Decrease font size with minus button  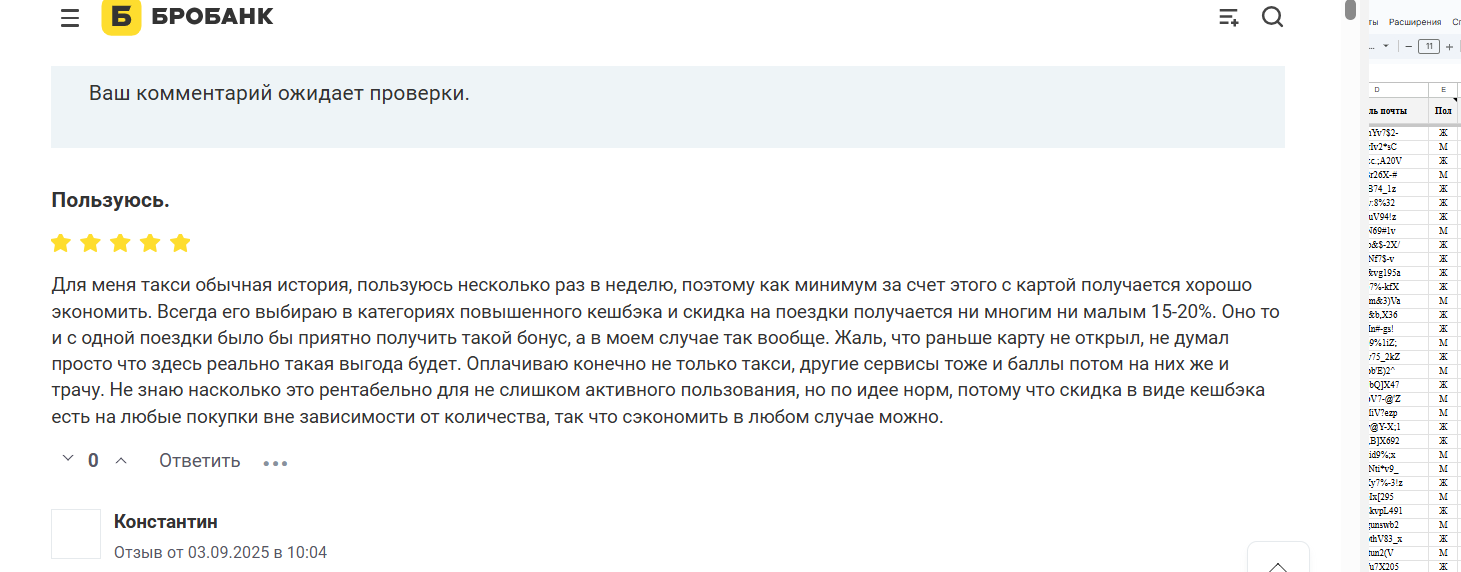pyautogui.click(x=1409, y=47)
